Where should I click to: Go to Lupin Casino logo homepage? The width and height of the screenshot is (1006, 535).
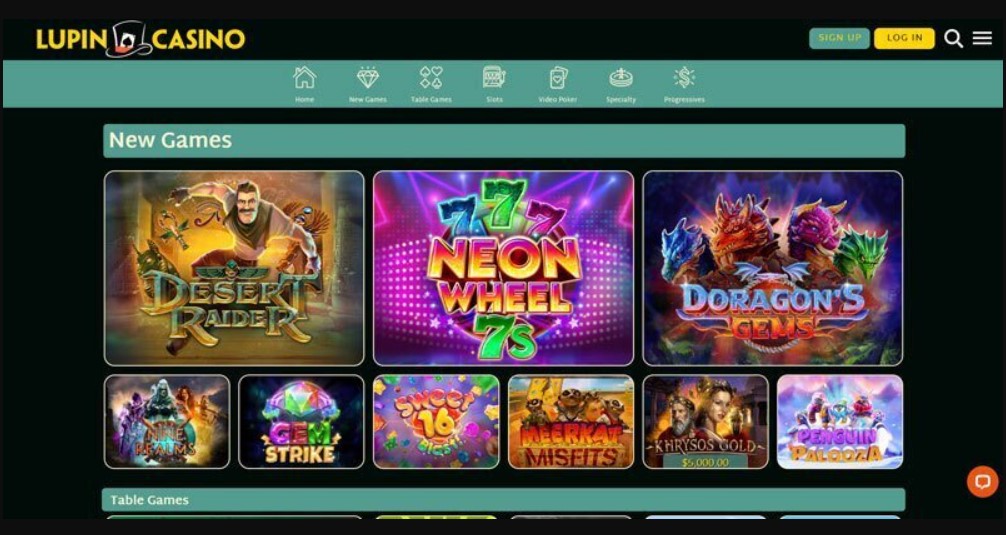point(141,39)
